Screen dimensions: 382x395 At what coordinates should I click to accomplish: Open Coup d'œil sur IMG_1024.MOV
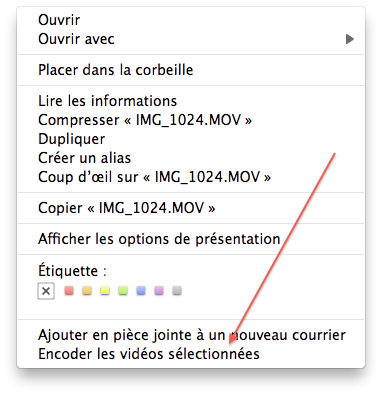click(191, 177)
